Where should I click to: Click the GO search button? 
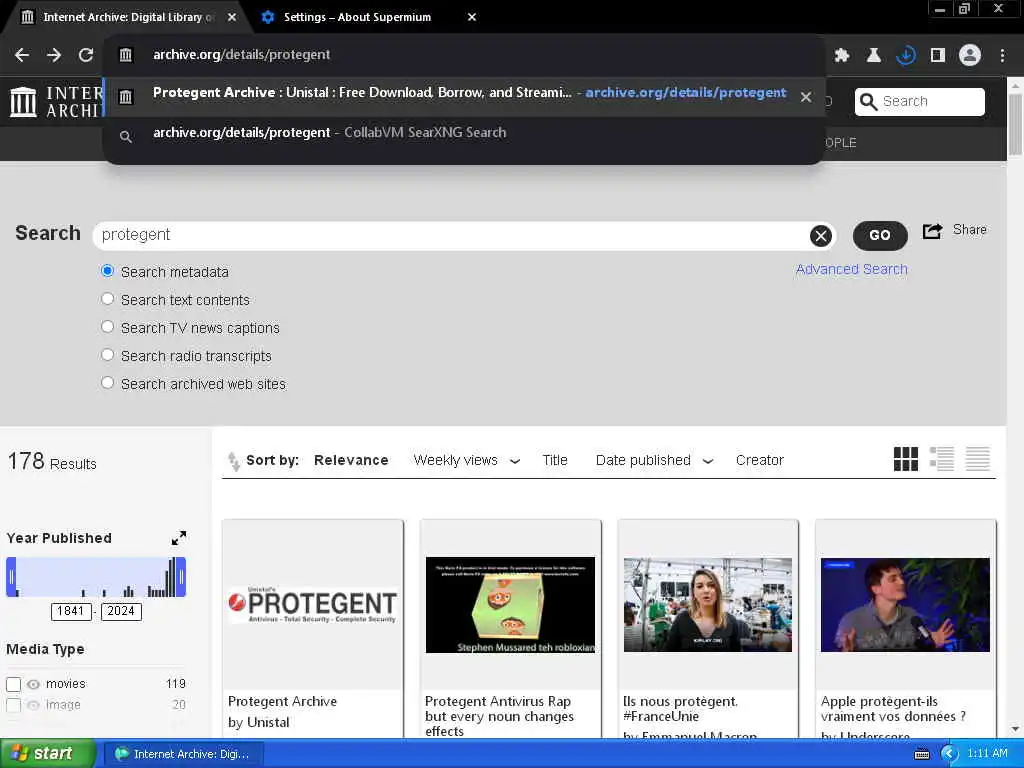point(880,236)
